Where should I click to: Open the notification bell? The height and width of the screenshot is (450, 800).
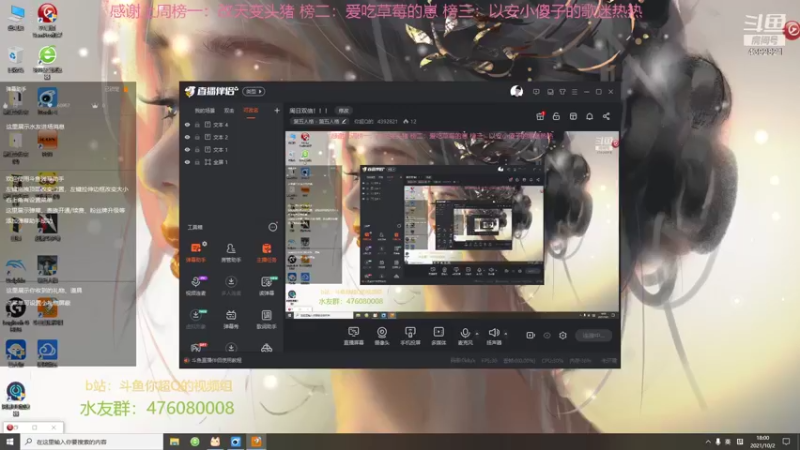coord(589,116)
